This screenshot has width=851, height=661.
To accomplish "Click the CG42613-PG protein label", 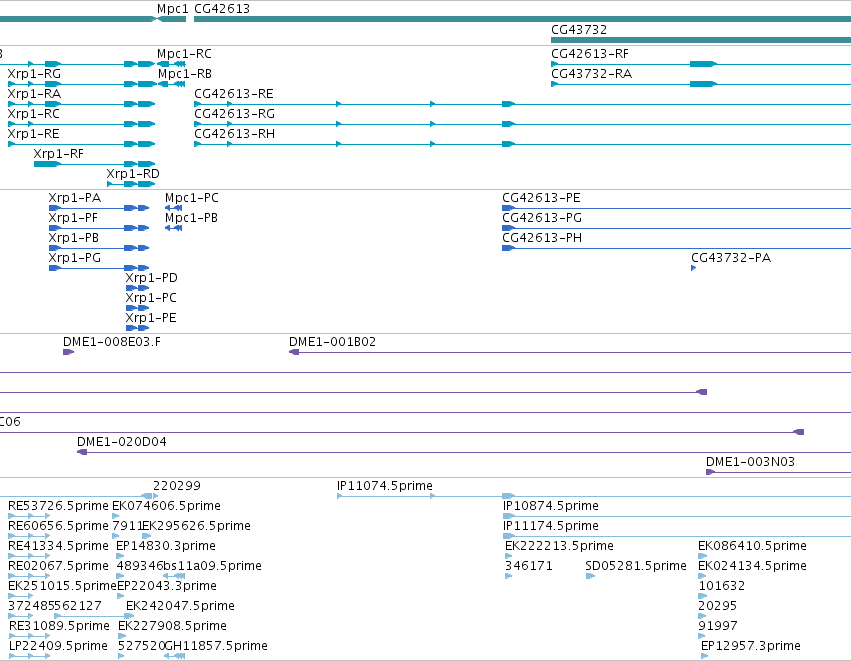I will pos(542,218).
